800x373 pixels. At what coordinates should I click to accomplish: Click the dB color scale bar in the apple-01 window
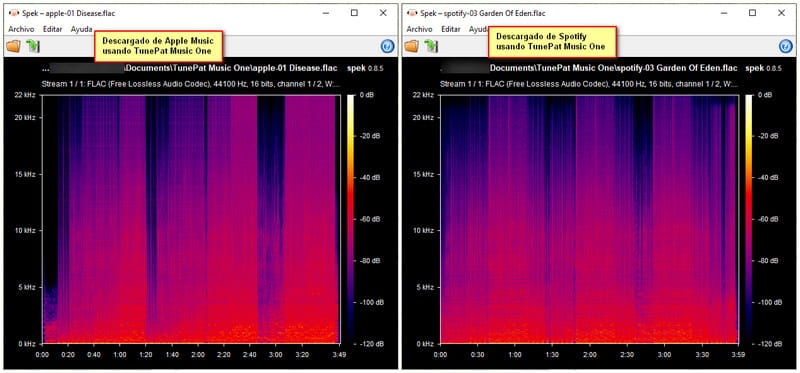pos(350,219)
